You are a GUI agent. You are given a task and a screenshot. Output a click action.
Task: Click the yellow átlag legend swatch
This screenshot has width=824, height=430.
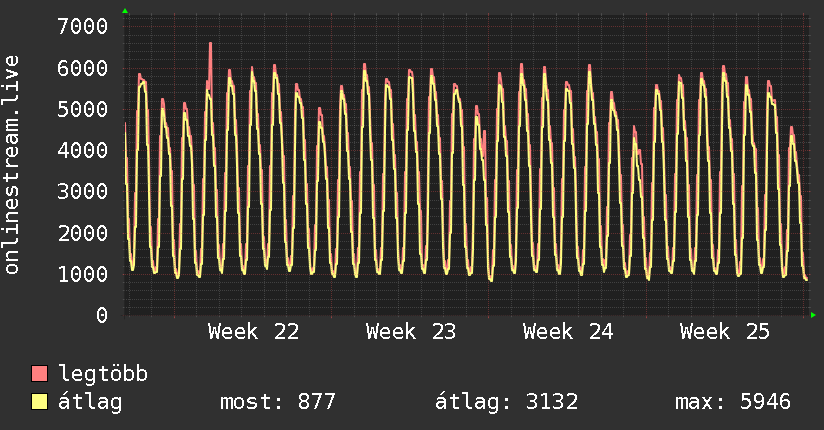point(39,401)
